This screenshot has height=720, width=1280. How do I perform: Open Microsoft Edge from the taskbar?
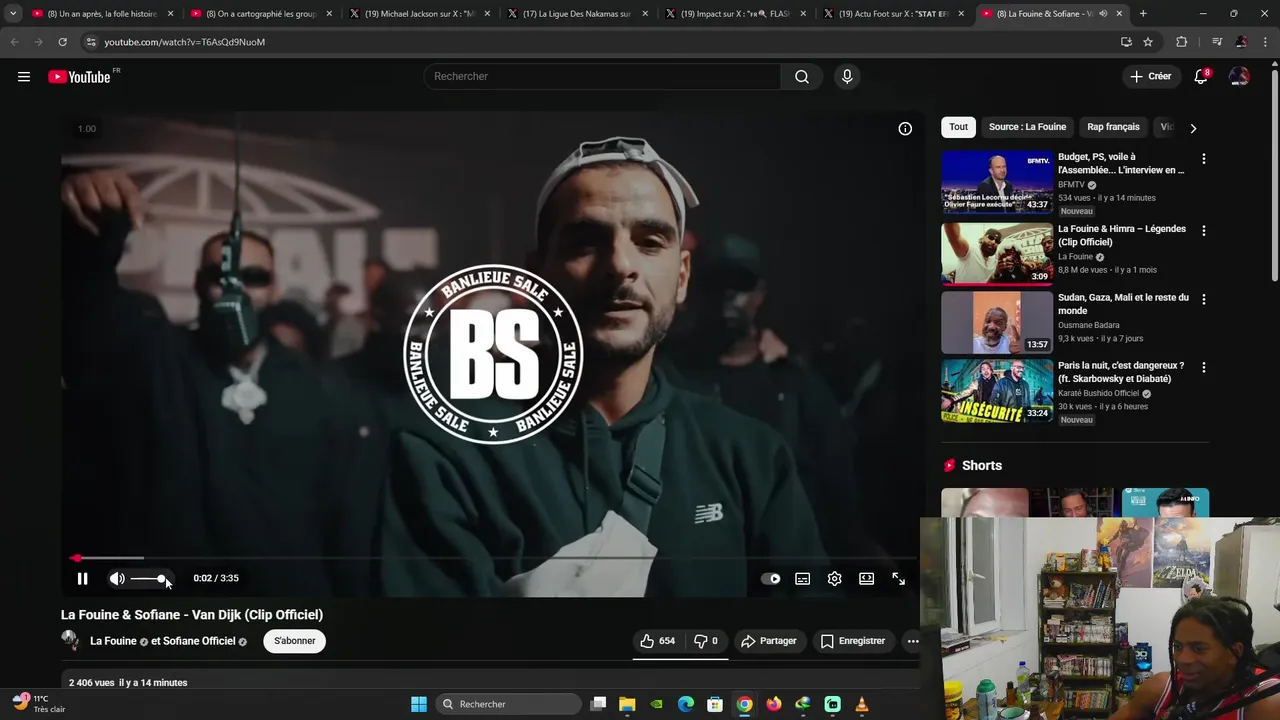click(686, 704)
